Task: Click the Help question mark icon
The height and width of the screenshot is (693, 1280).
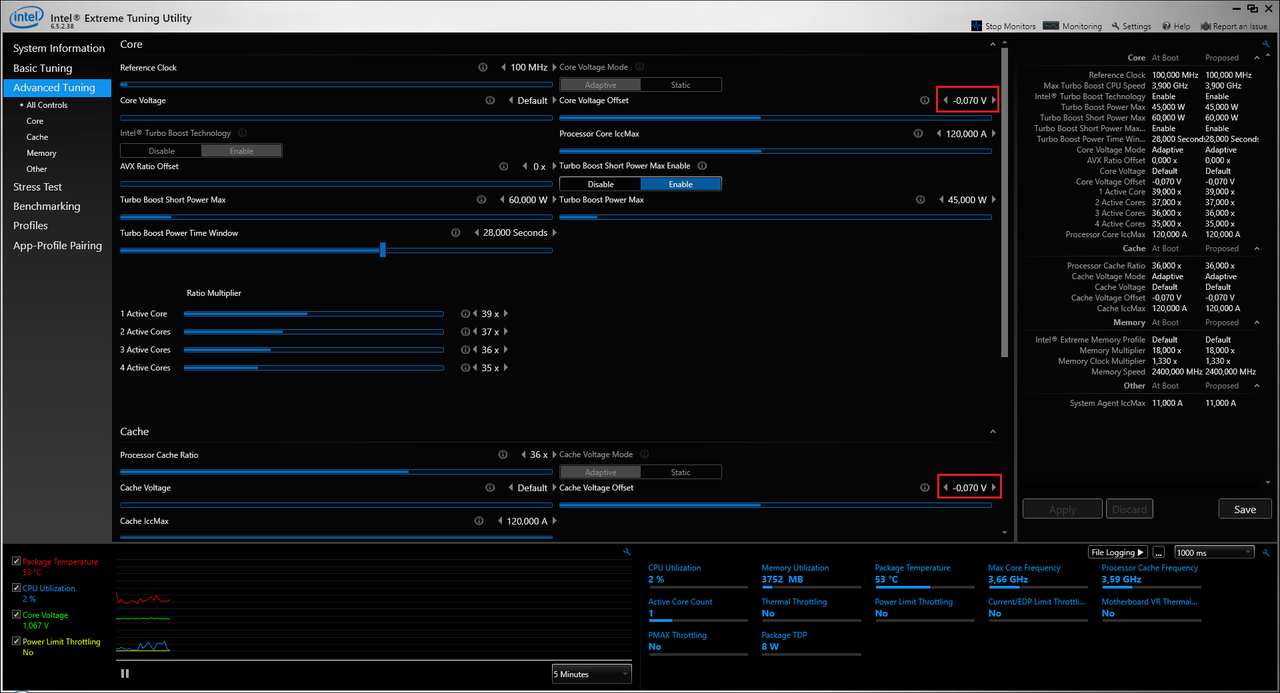Action: pos(1166,26)
